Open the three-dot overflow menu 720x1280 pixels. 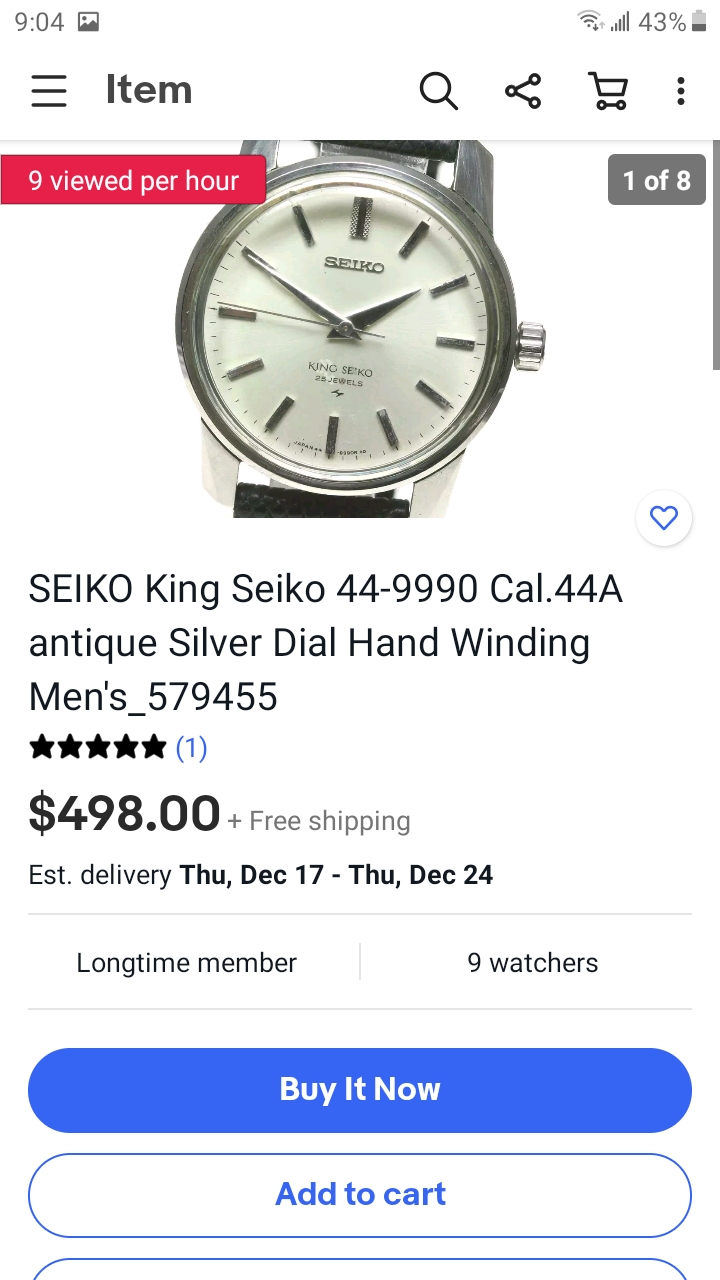click(681, 91)
